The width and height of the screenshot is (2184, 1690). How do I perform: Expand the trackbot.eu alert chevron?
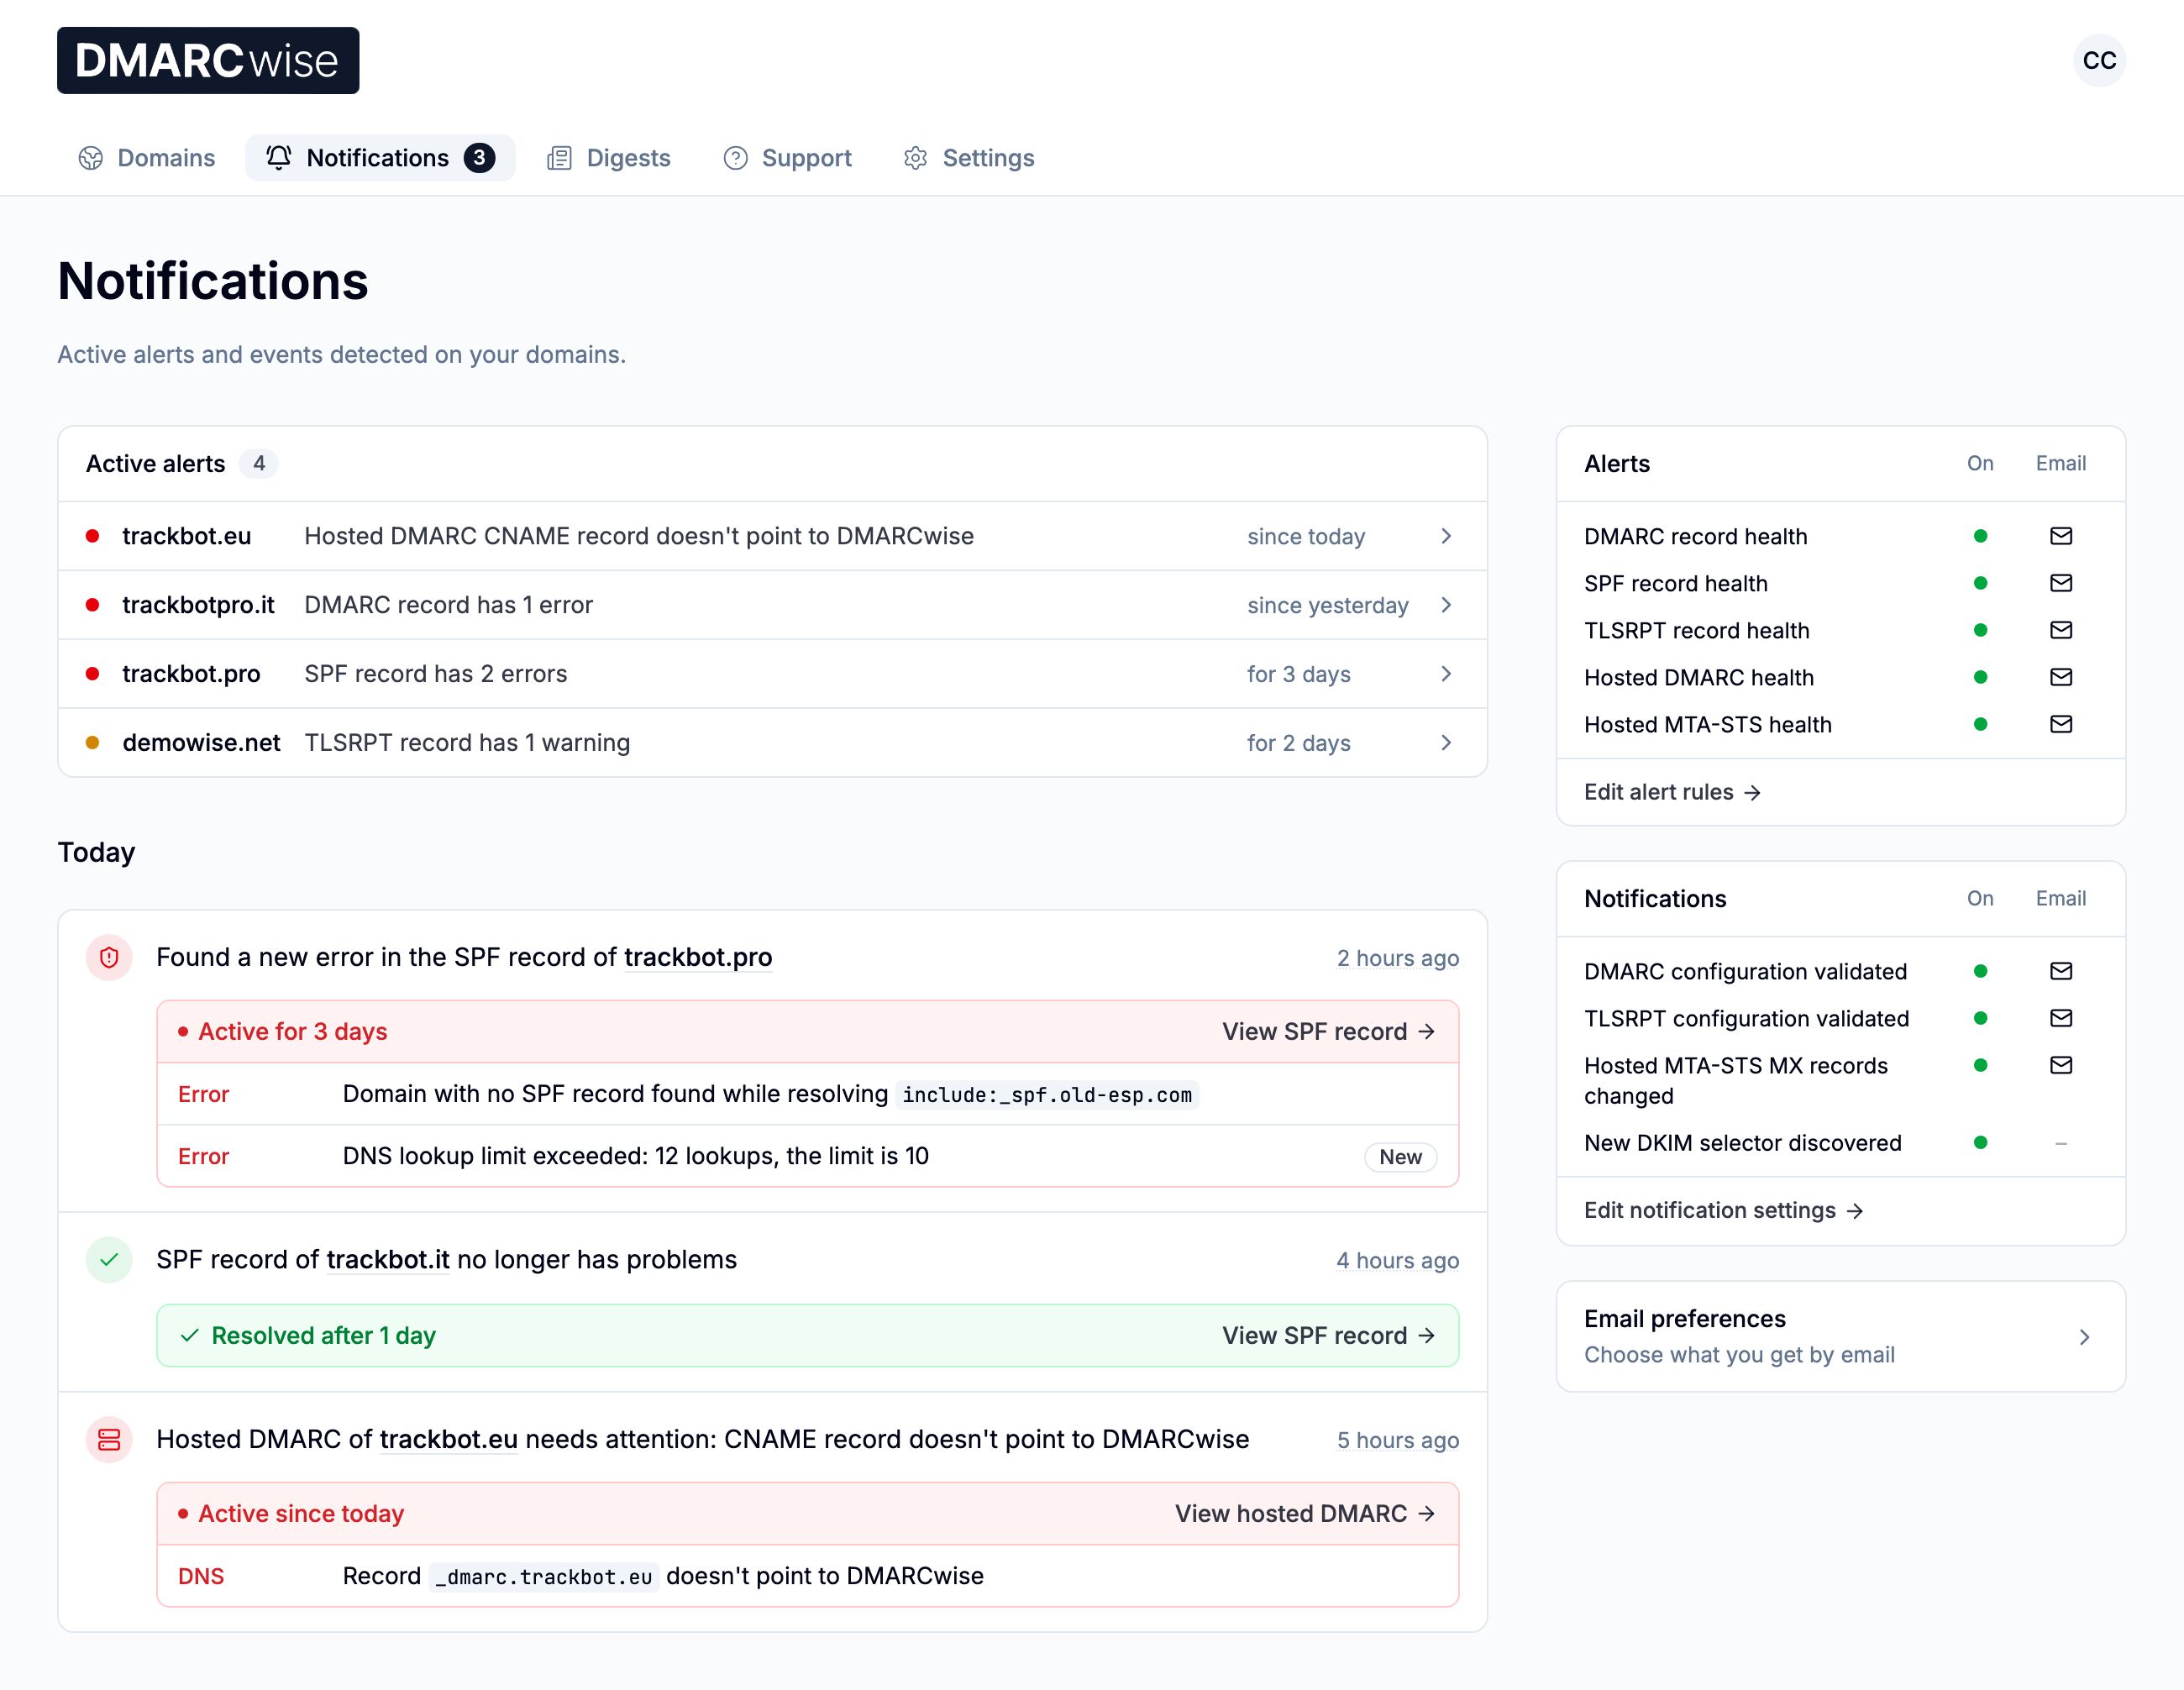1446,536
